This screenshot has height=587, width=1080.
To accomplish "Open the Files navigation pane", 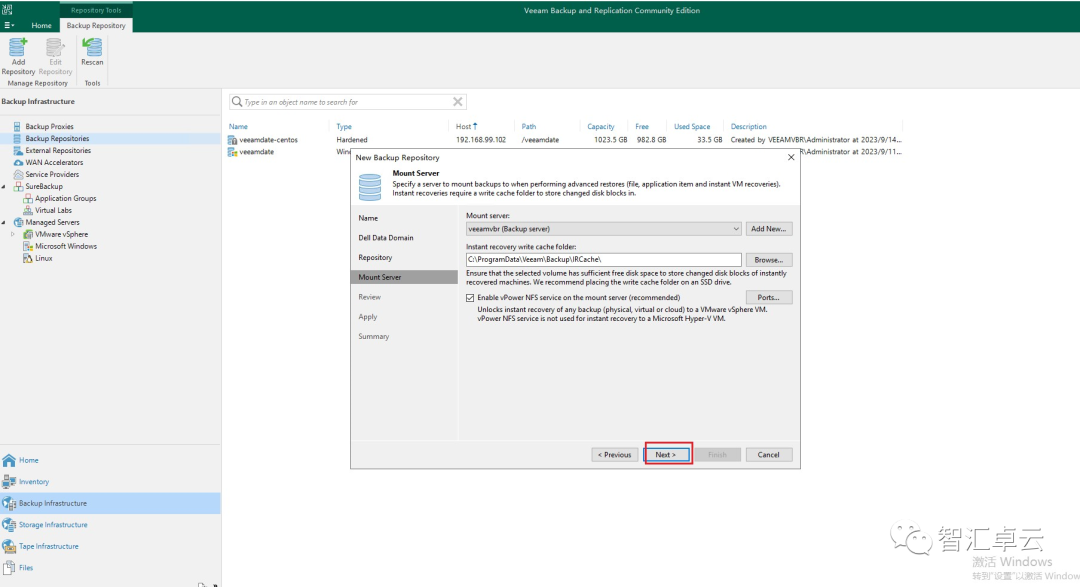I will click(110, 568).
